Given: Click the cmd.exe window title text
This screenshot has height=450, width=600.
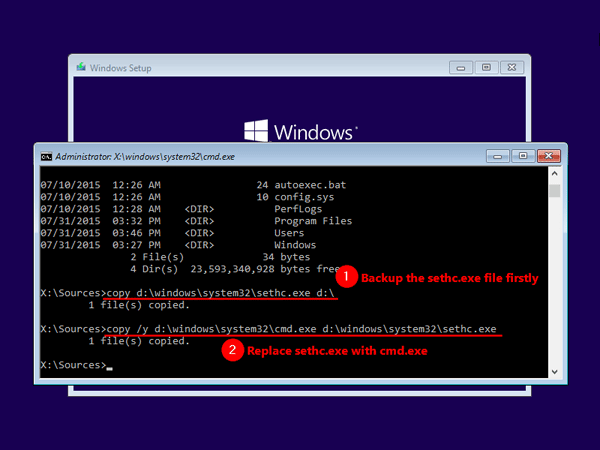Looking at the screenshot, I should (x=145, y=157).
